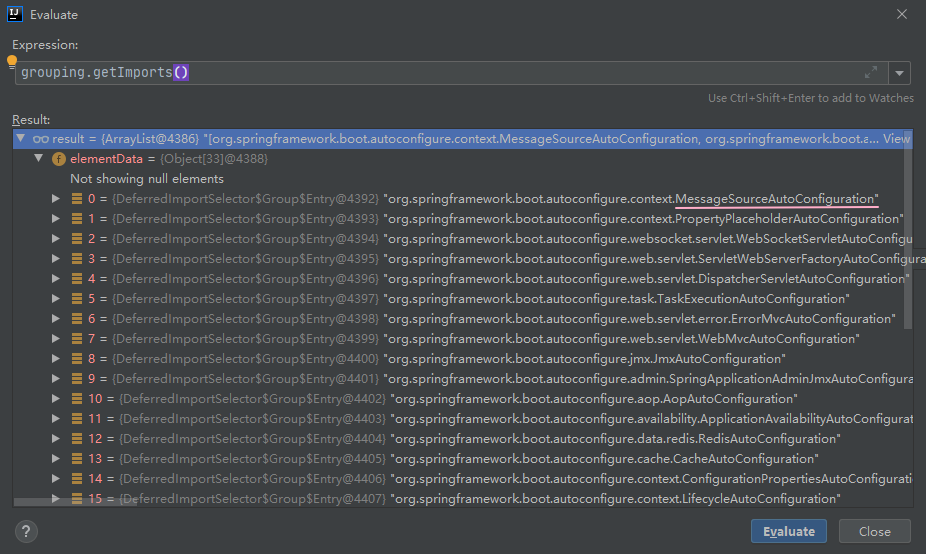Open the expression history dropdown
This screenshot has width=926, height=554.
899,73
